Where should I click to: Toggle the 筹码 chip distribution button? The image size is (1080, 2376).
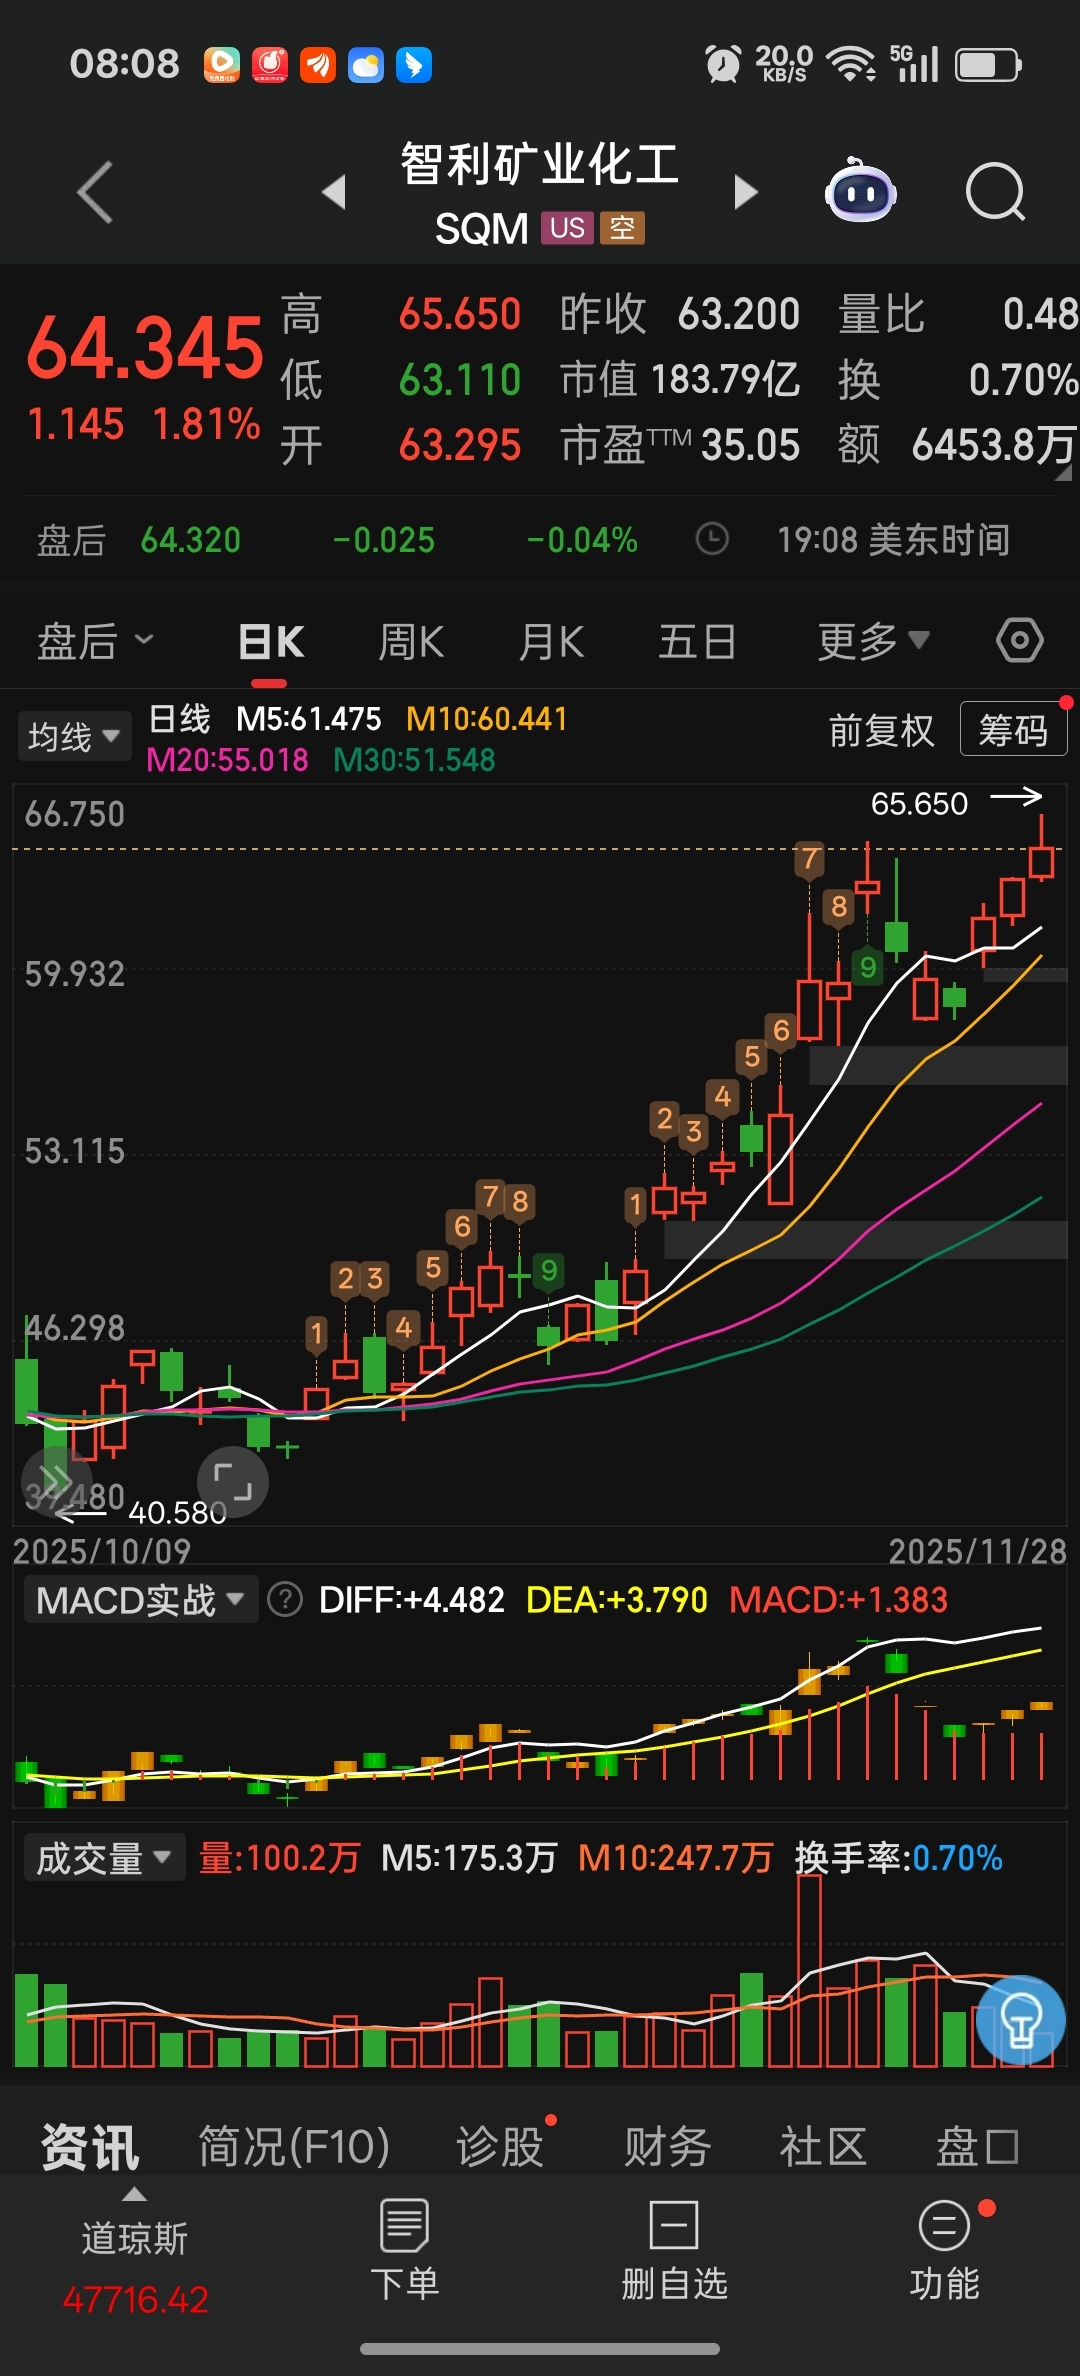[1013, 729]
